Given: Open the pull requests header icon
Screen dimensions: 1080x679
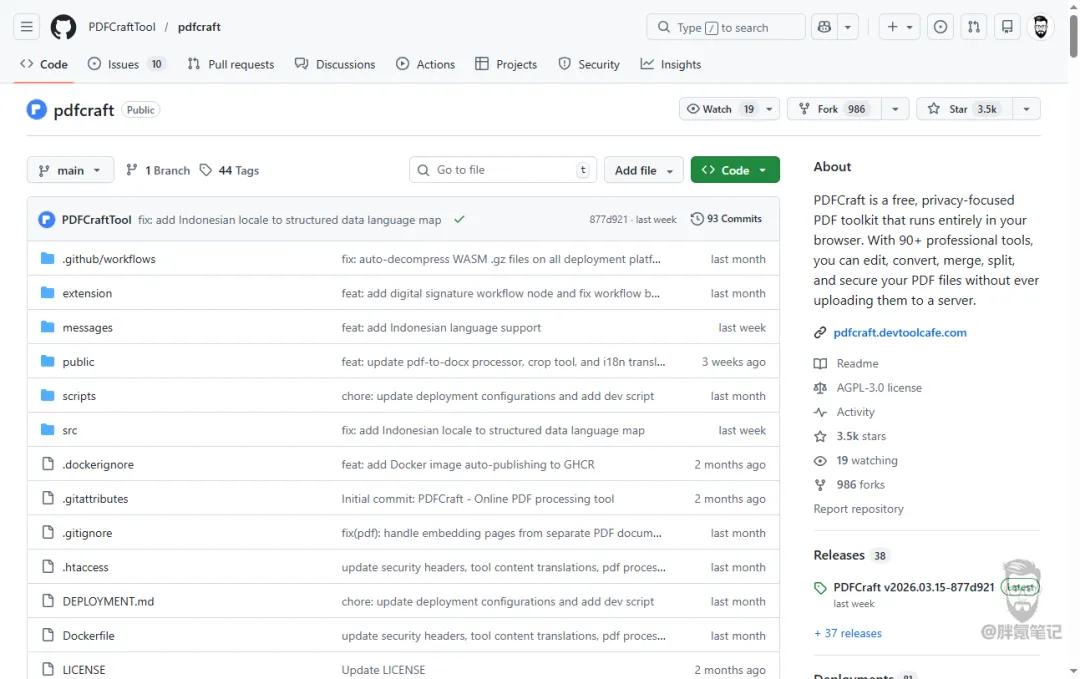Looking at the screenshot, I should pyautogui.click(x=974, y=27).
